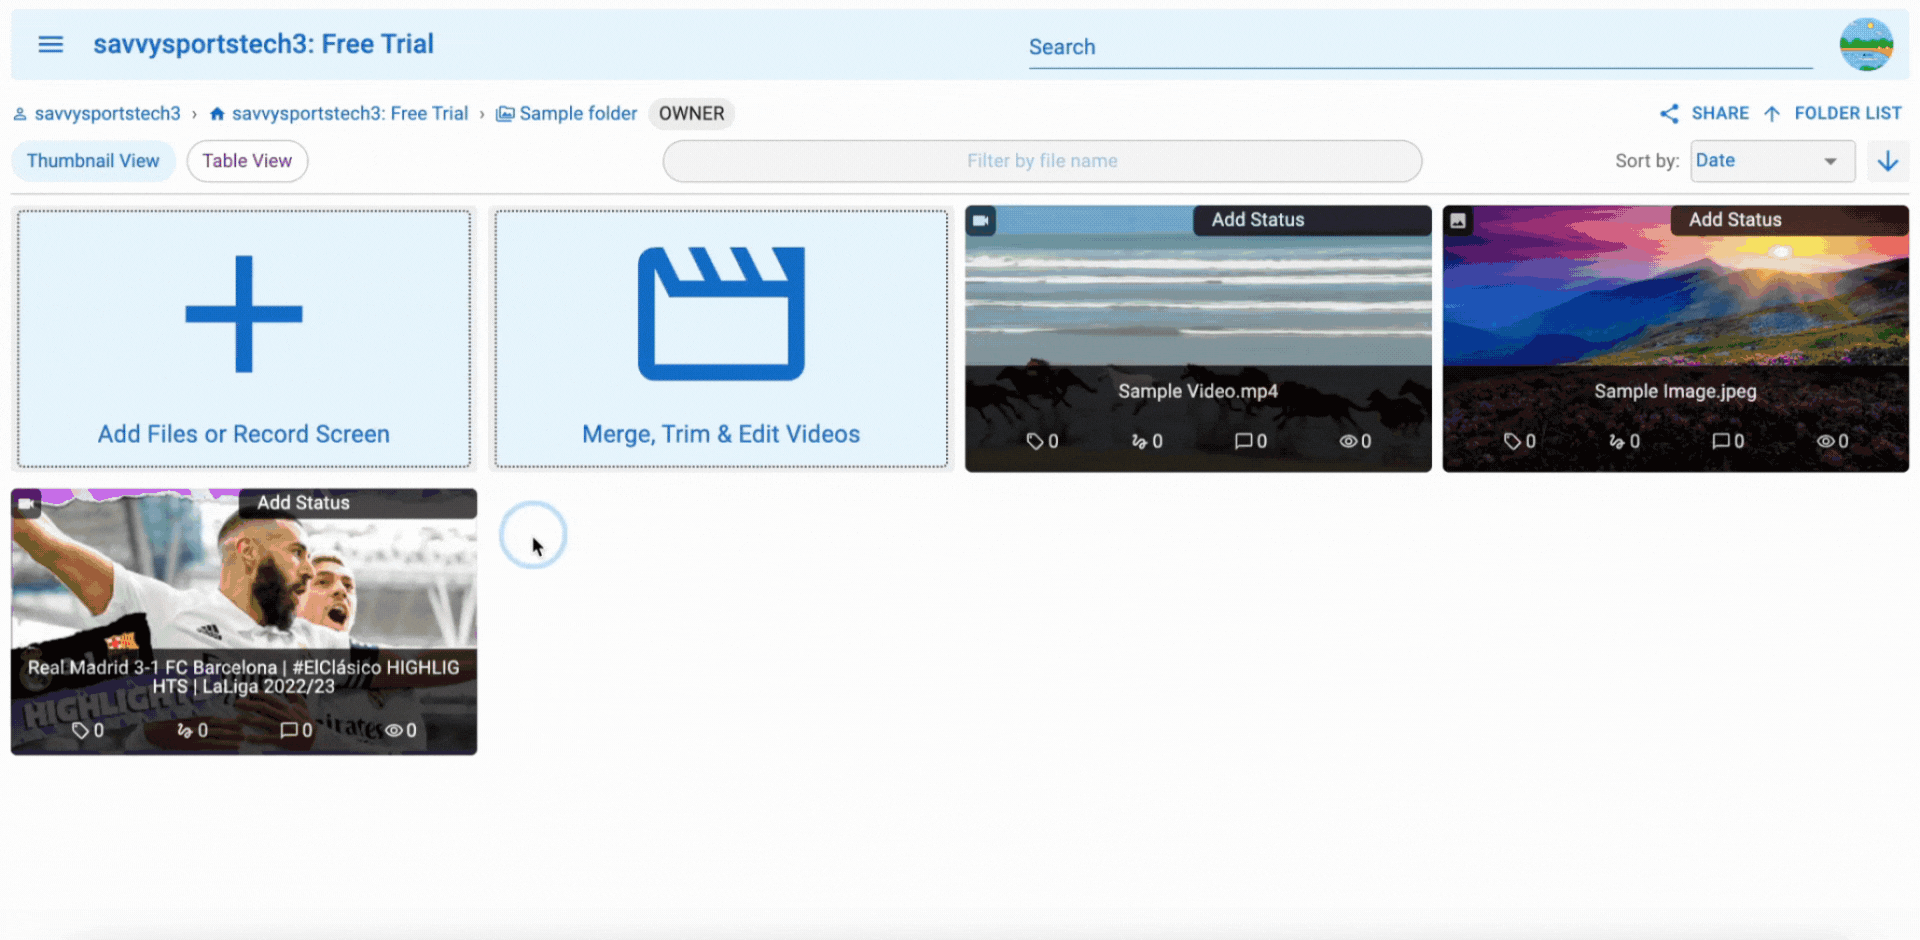Click comment count icon on Sample Video.mp4
The width and height of the screenshot is (1920, 940).
[1243, 441]
